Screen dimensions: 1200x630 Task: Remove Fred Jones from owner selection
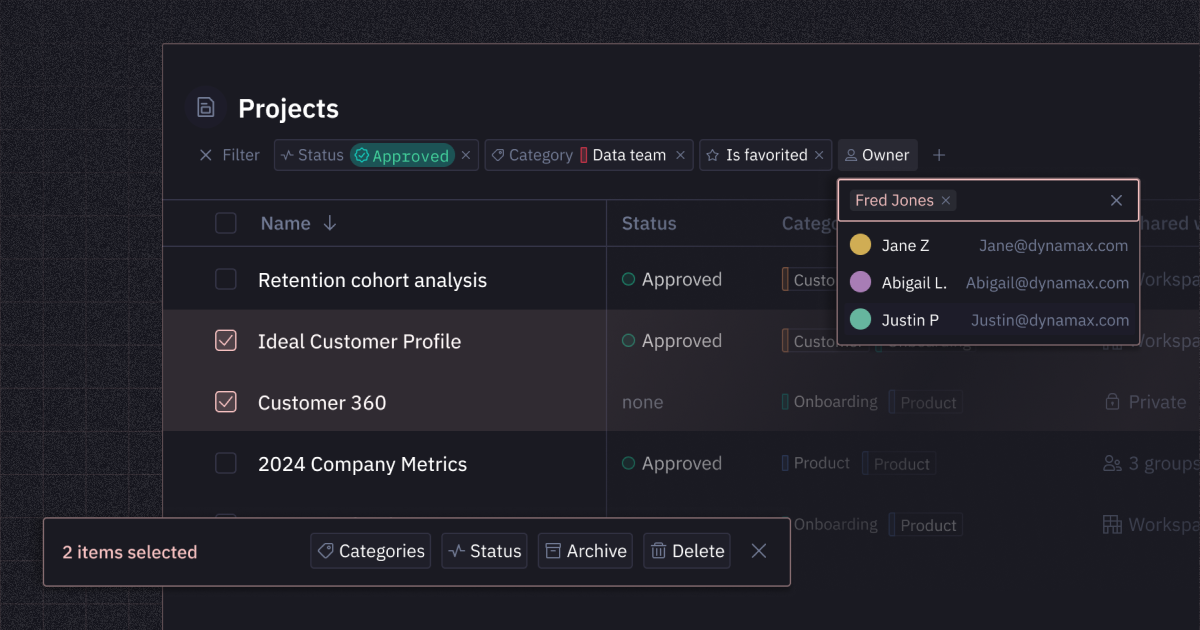click(x=946, y=200)
